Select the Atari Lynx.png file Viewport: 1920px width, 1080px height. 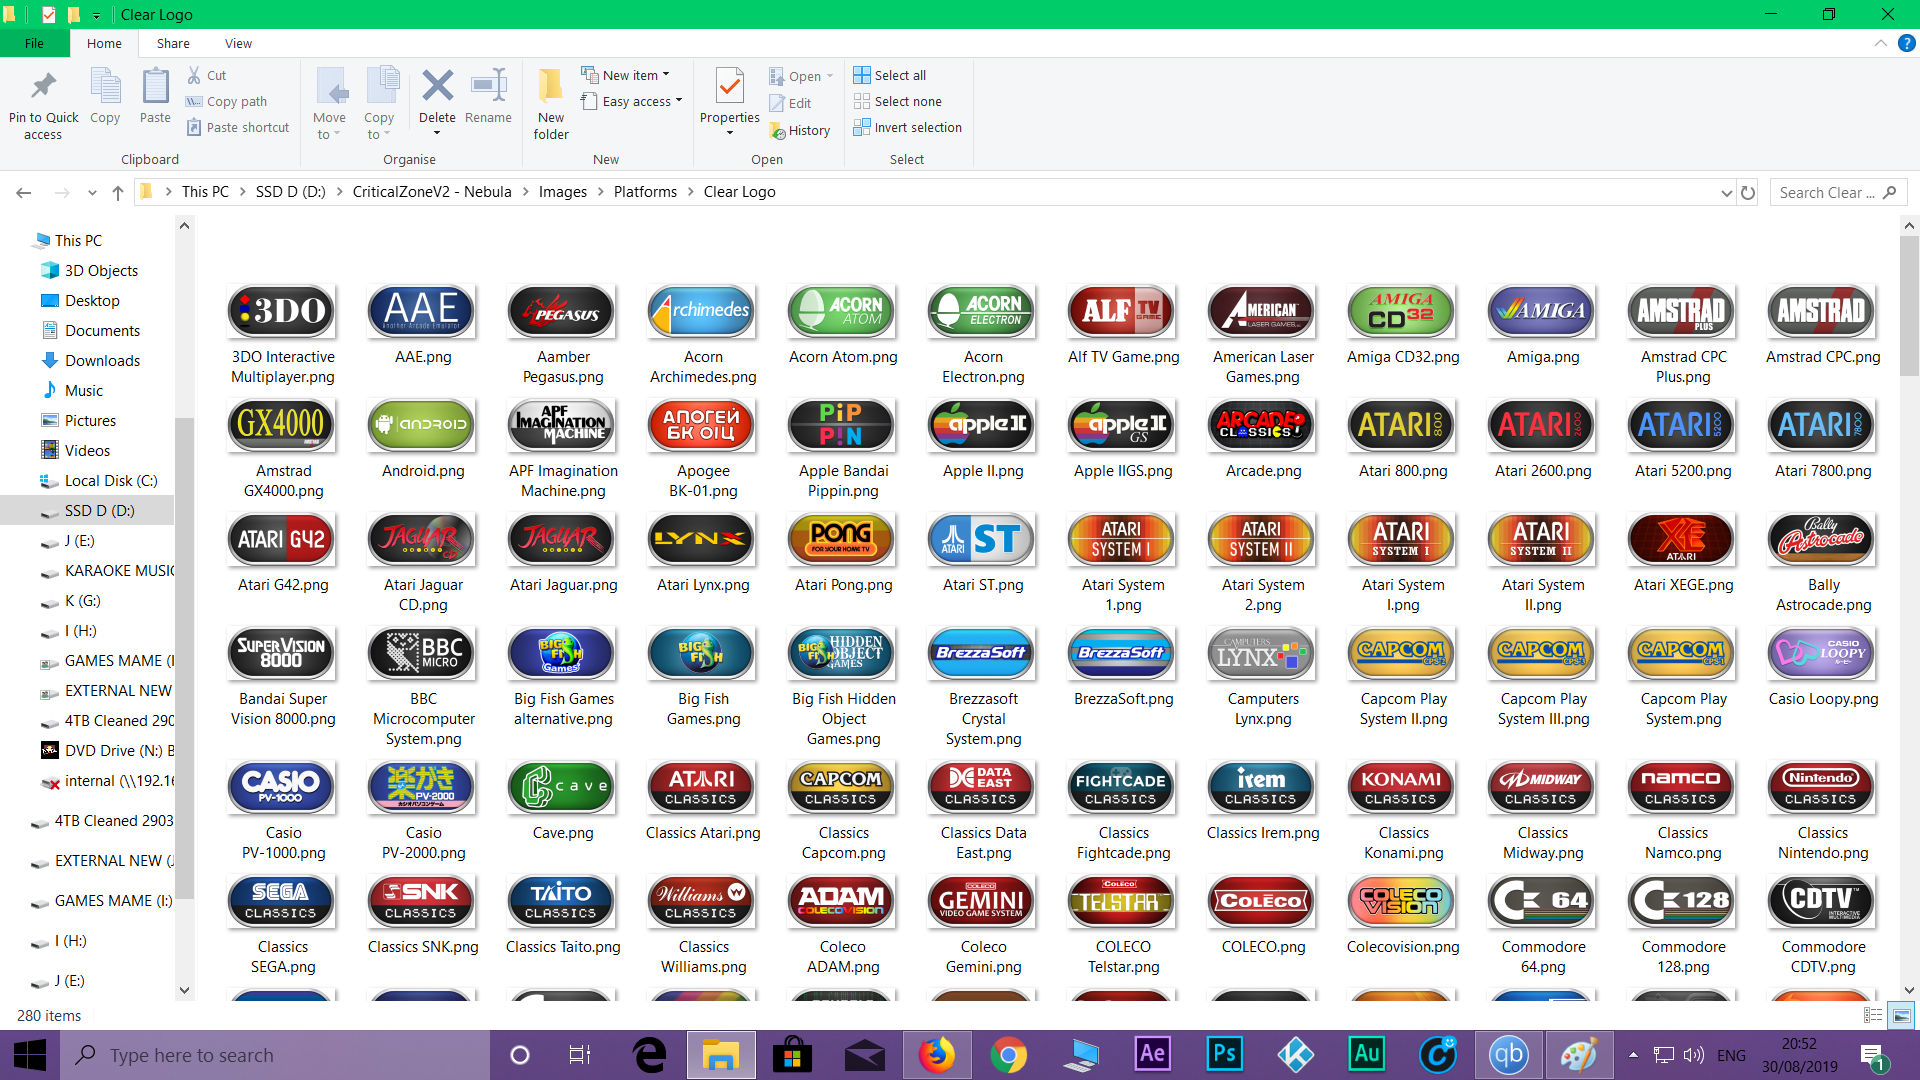tap(703, 553)
